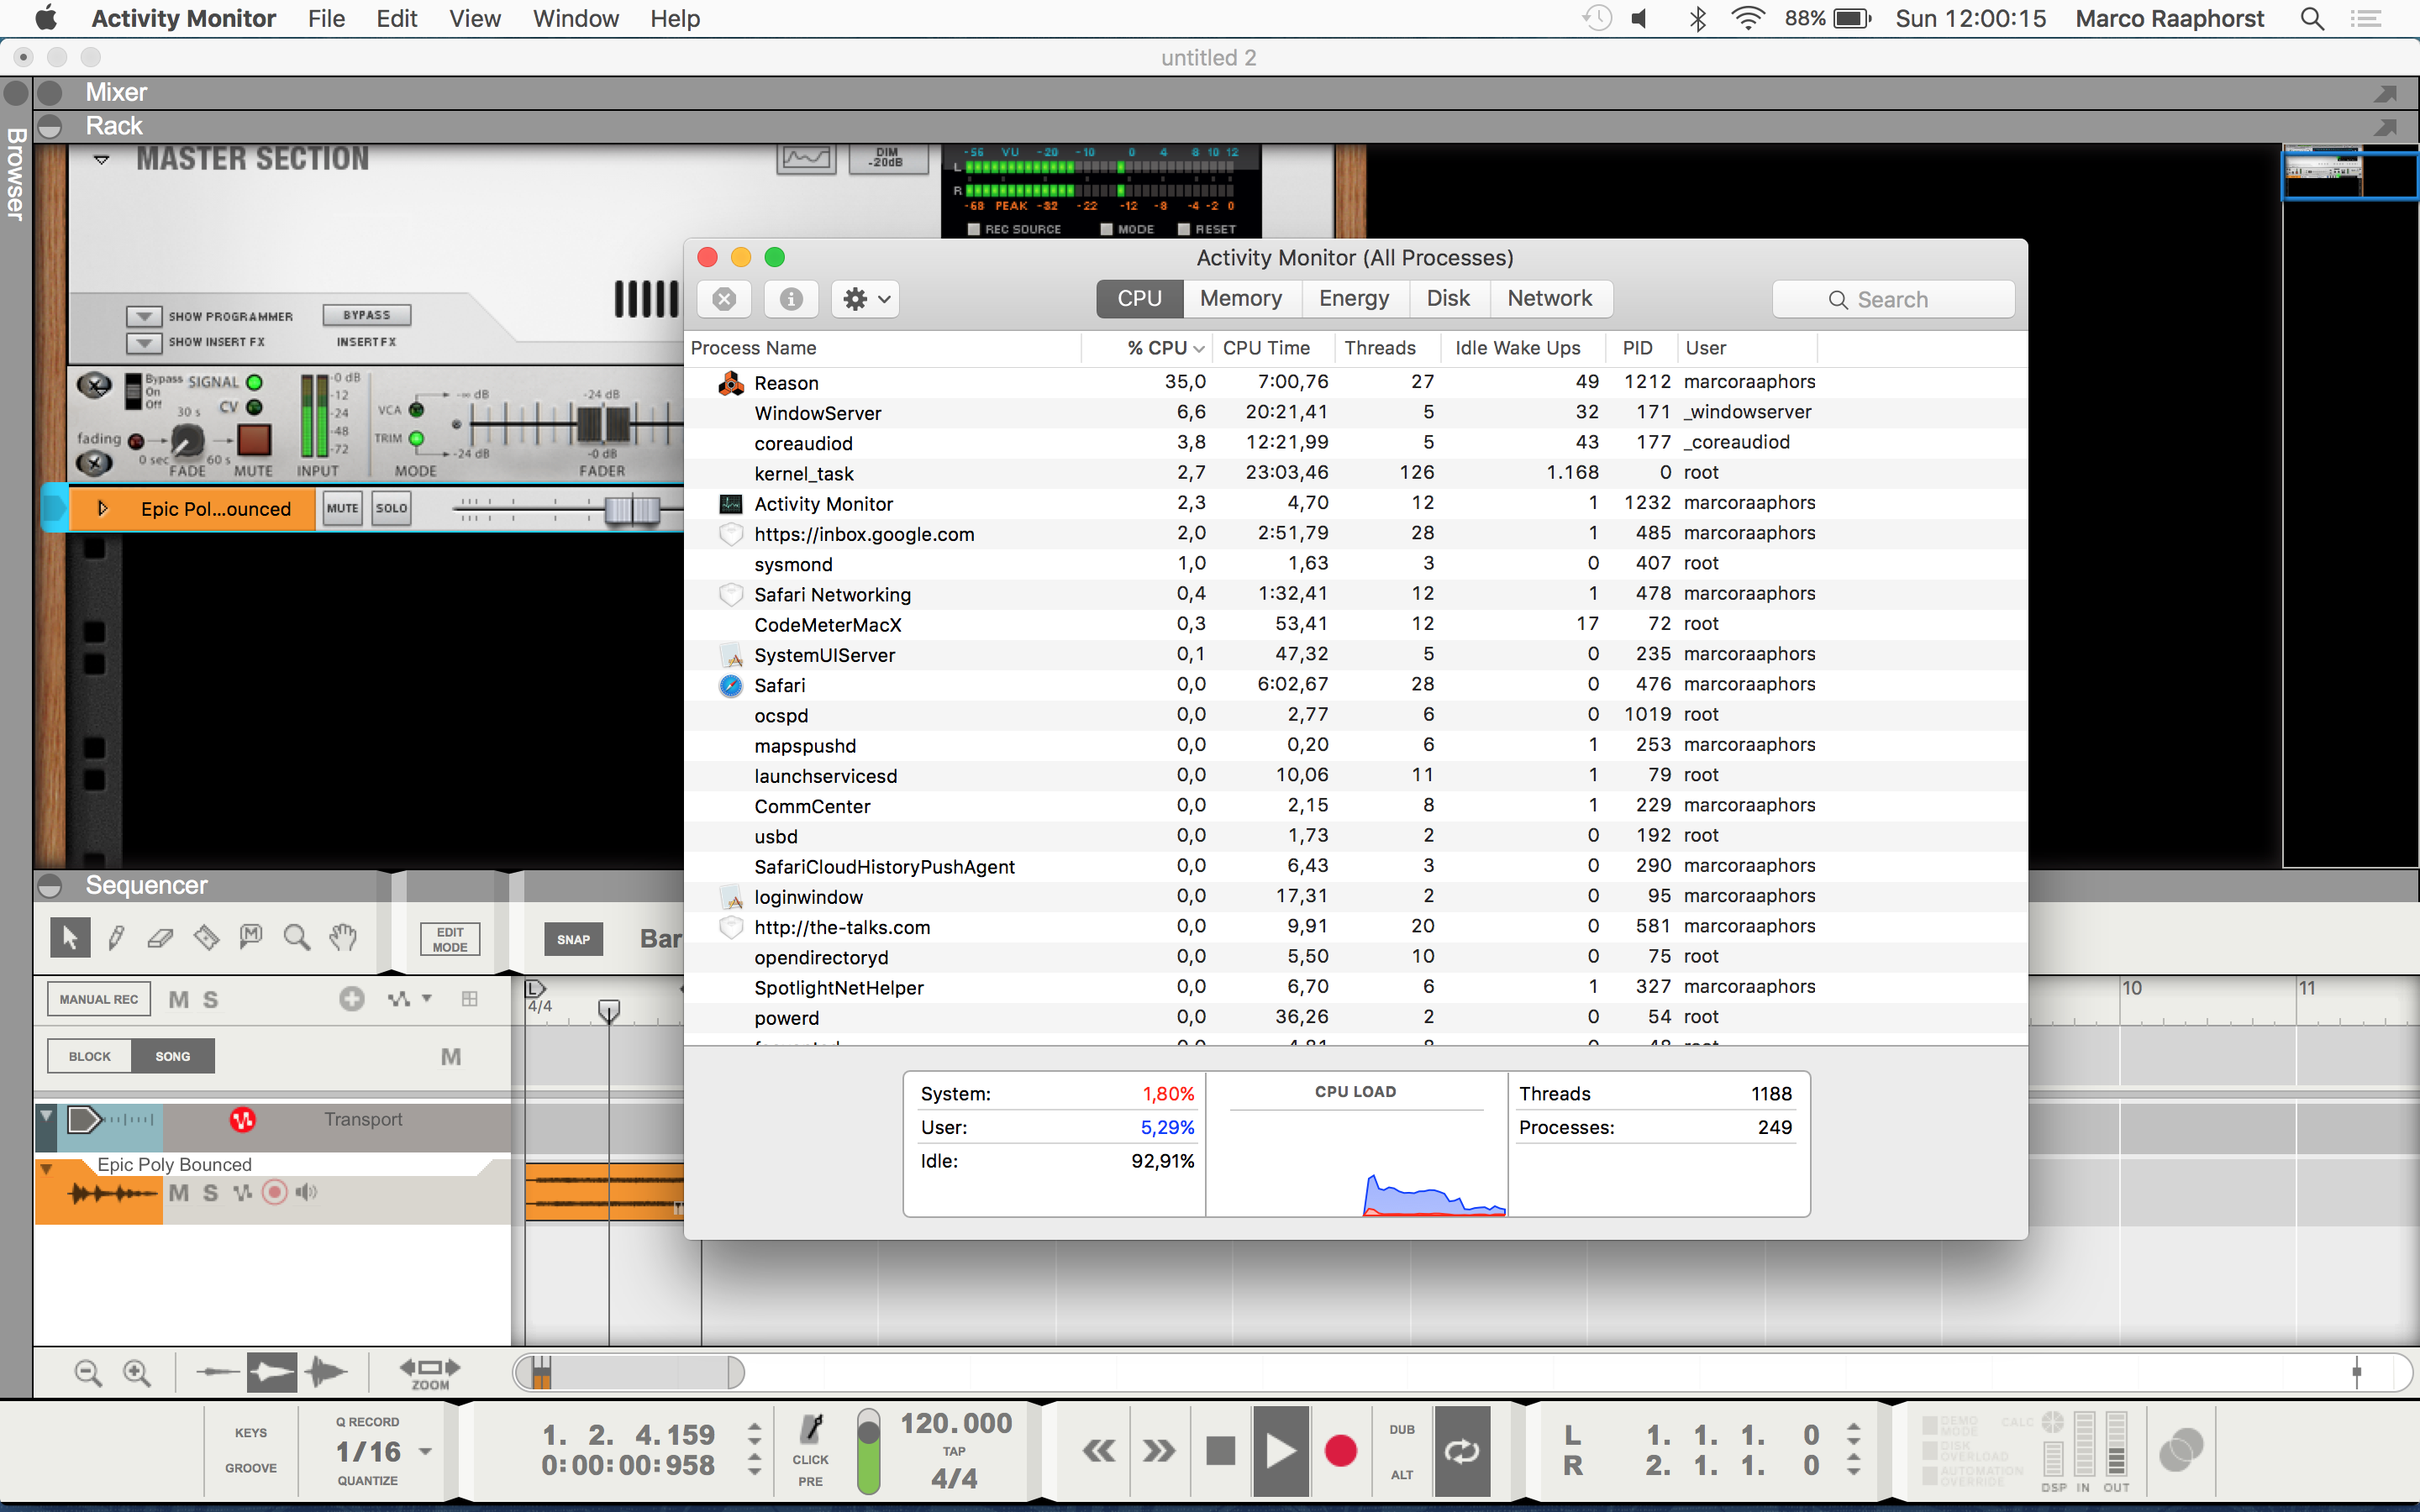The width and height of the screenshot is (2420, 1512).
Task: Click the zoom out magnifier icon
Action: [x=88, y=1373]
